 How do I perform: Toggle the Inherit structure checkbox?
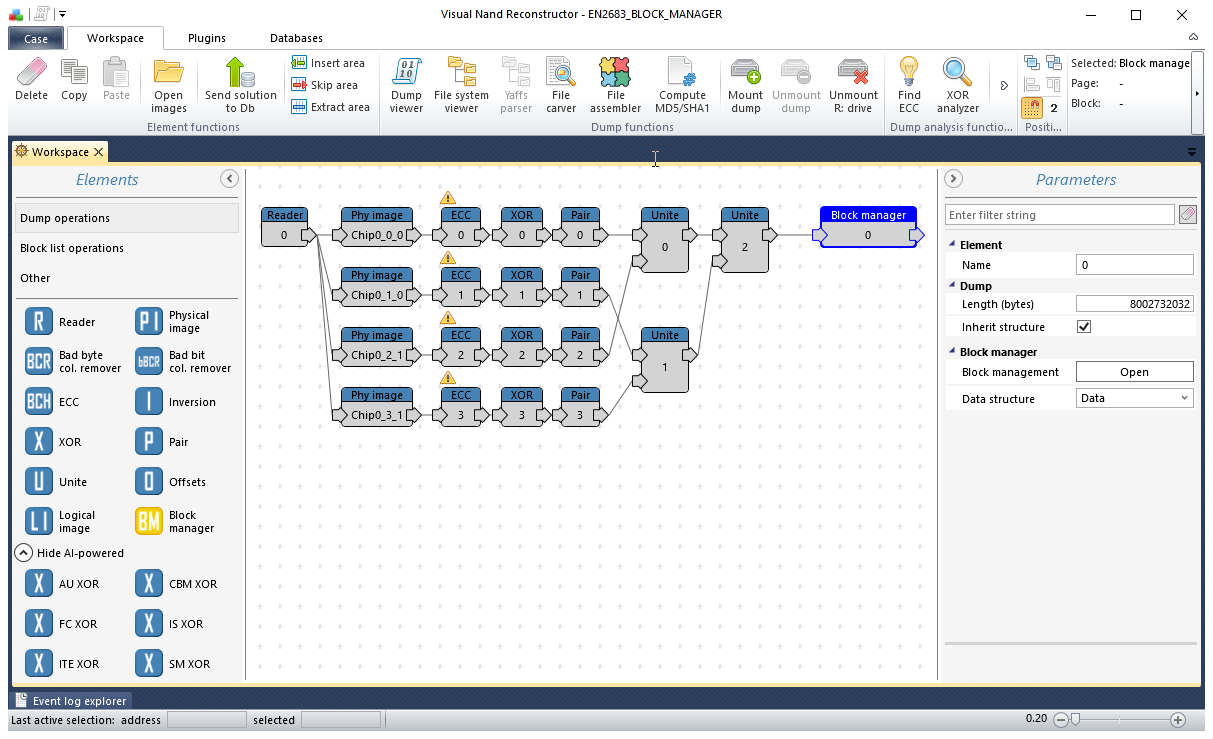(x=1084, y=327)
